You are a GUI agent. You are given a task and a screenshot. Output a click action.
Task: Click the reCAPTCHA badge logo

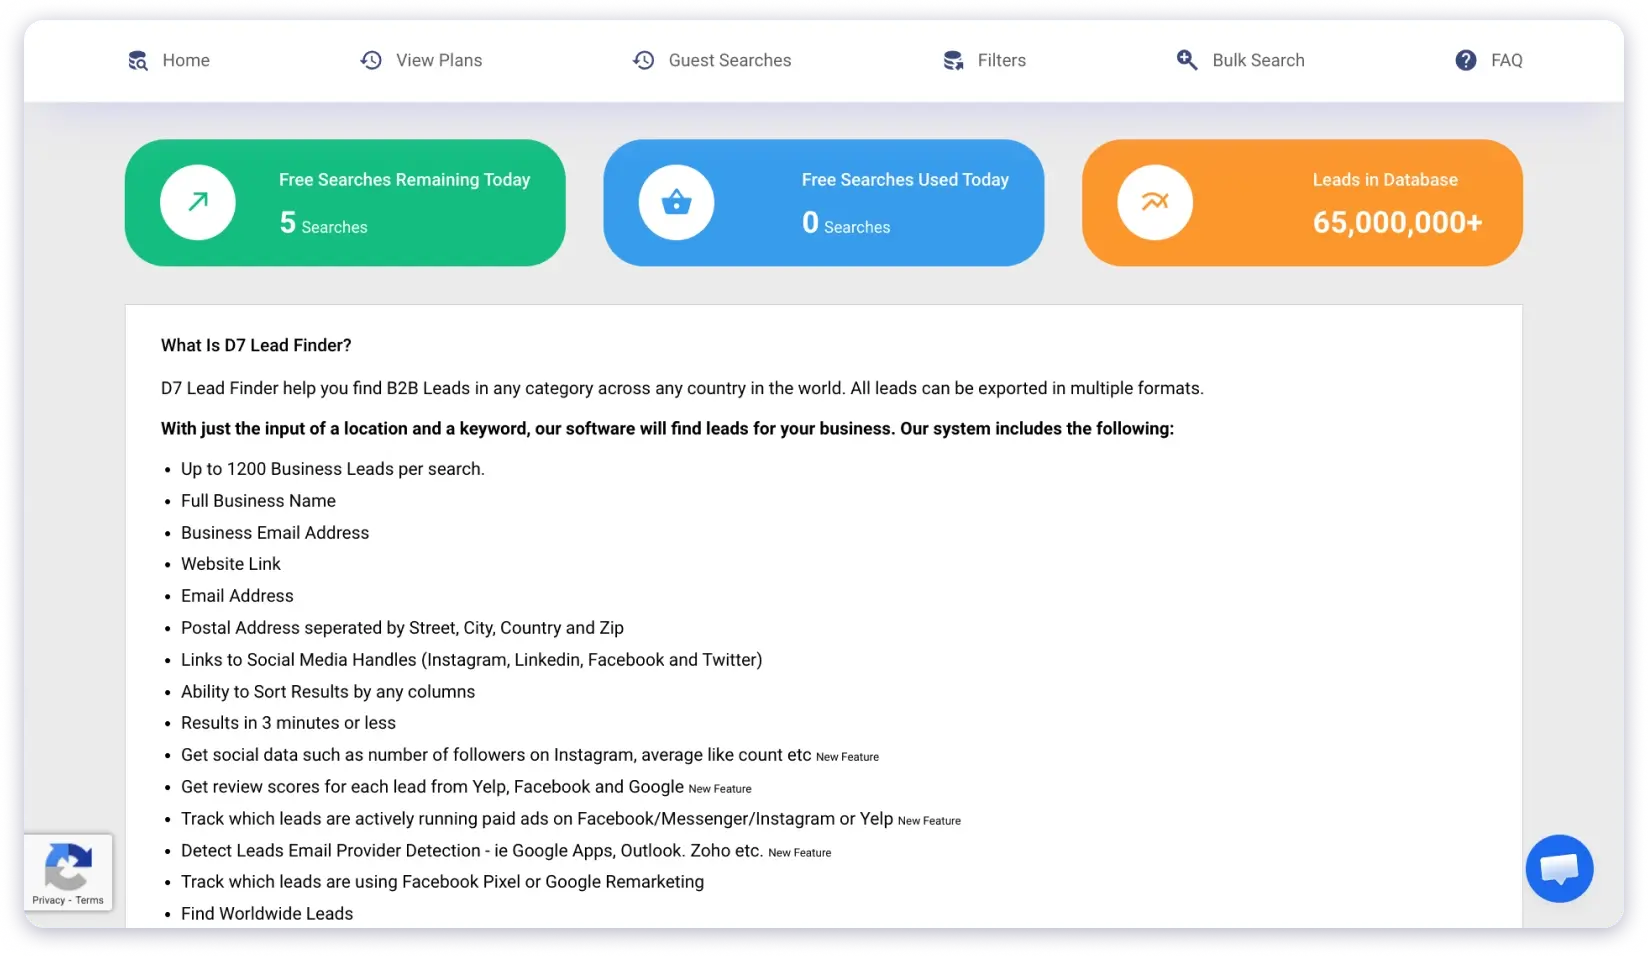tap(68, 865)
